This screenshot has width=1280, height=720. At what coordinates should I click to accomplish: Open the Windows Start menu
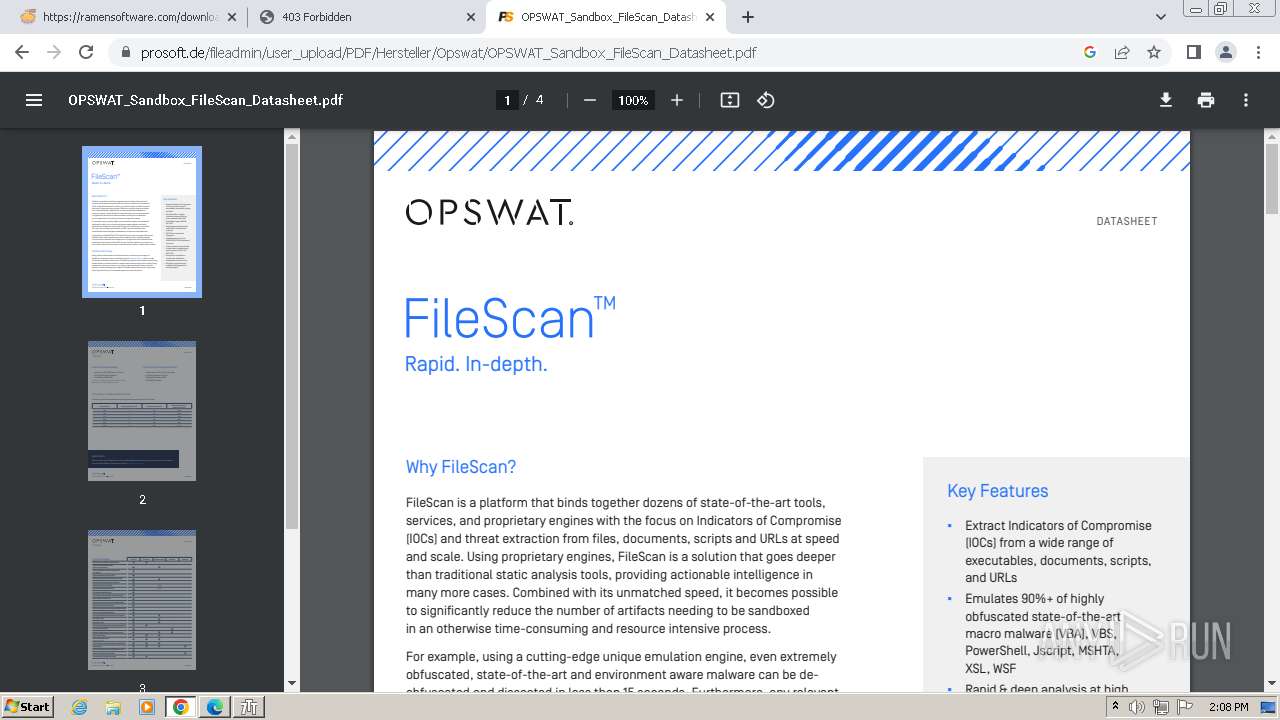click(28, 706)
